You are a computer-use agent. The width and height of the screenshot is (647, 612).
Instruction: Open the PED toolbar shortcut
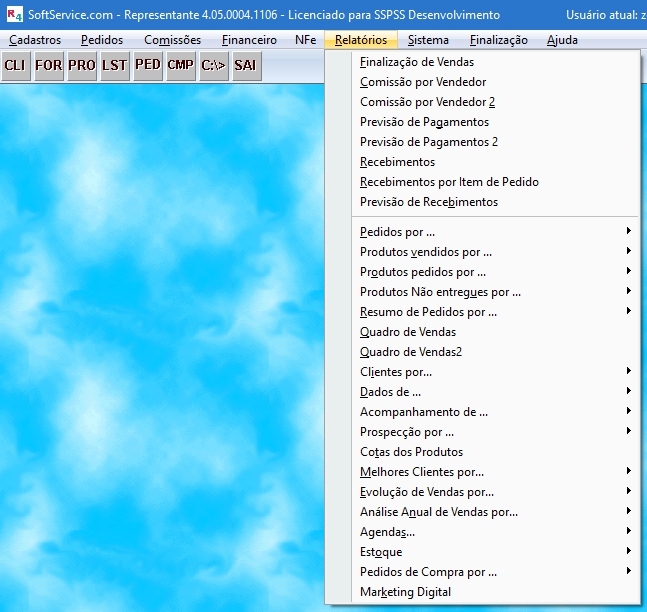click(x=148, y=65)
